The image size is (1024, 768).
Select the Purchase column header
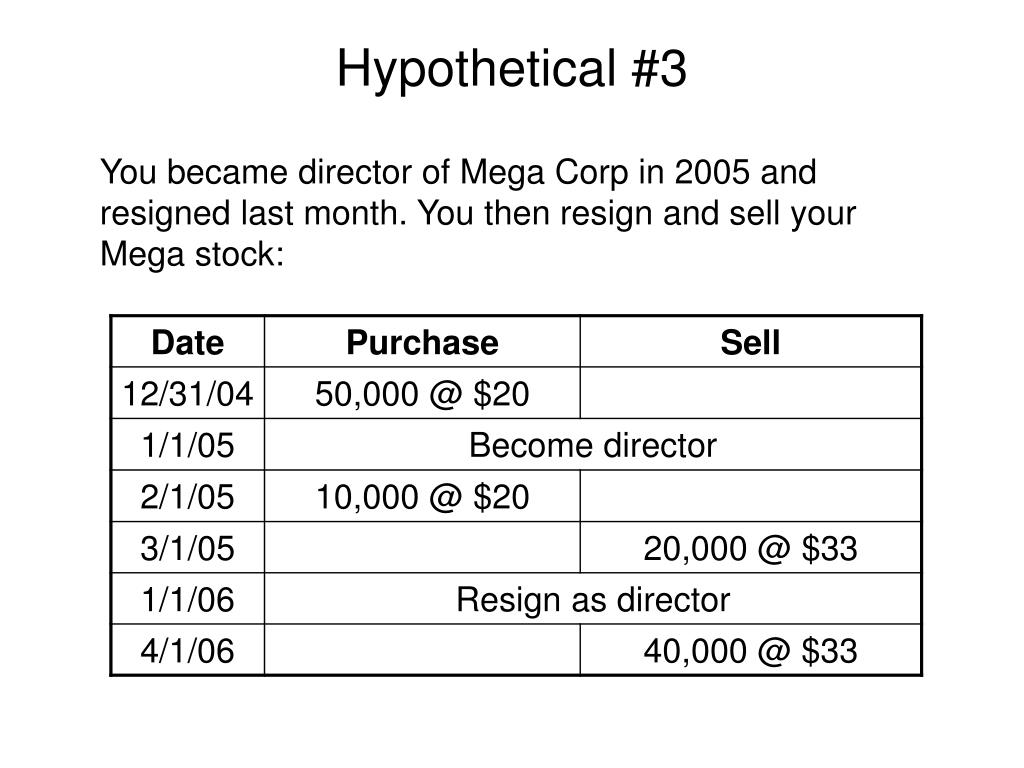[x=422, y=342]
